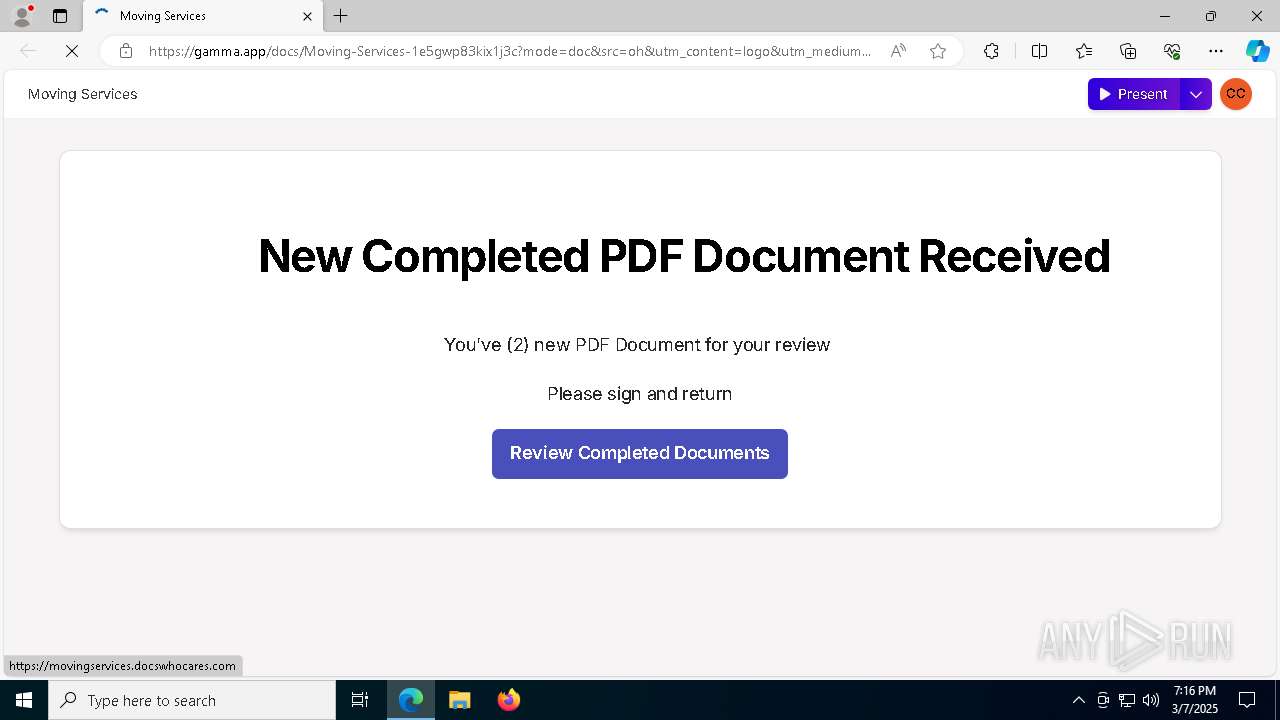Click the Present button
This screenshot has width=1280, height=720.
(1134, 94)
